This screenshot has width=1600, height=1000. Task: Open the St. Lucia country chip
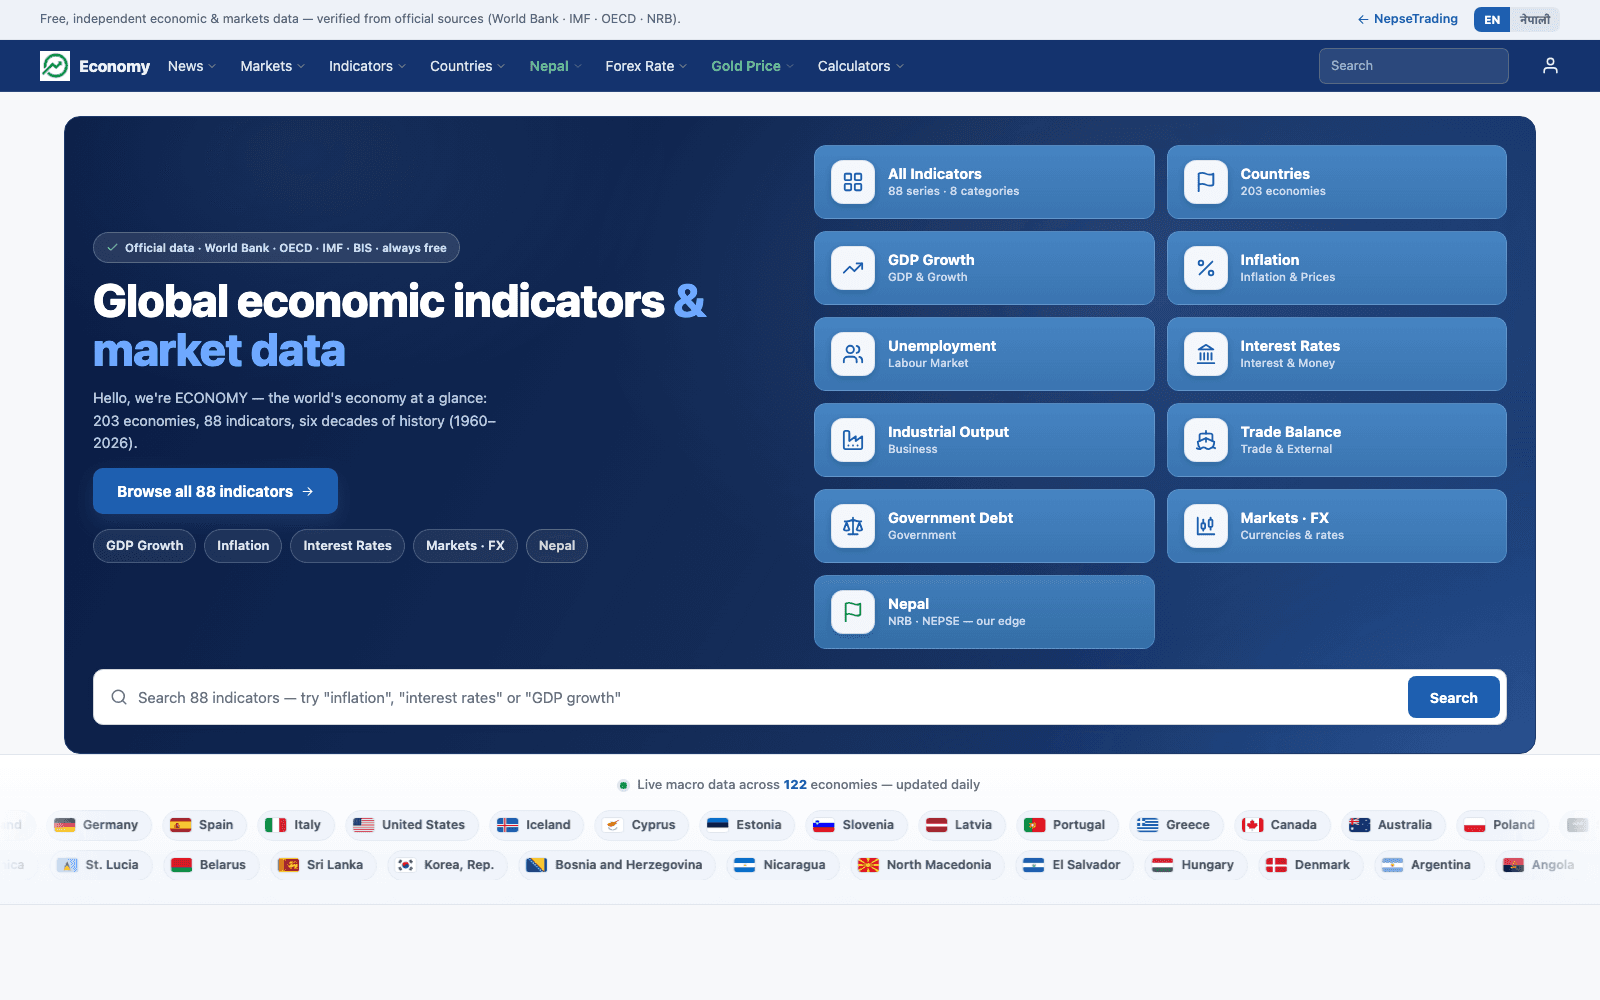(x=99, y=865)
